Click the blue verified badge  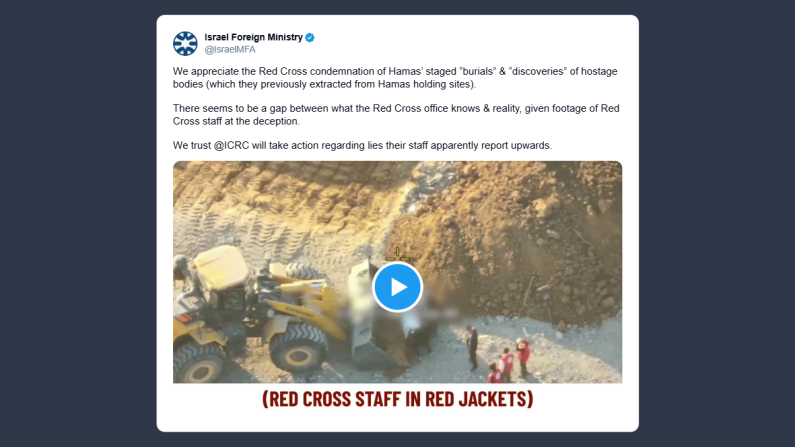point(310,38)
